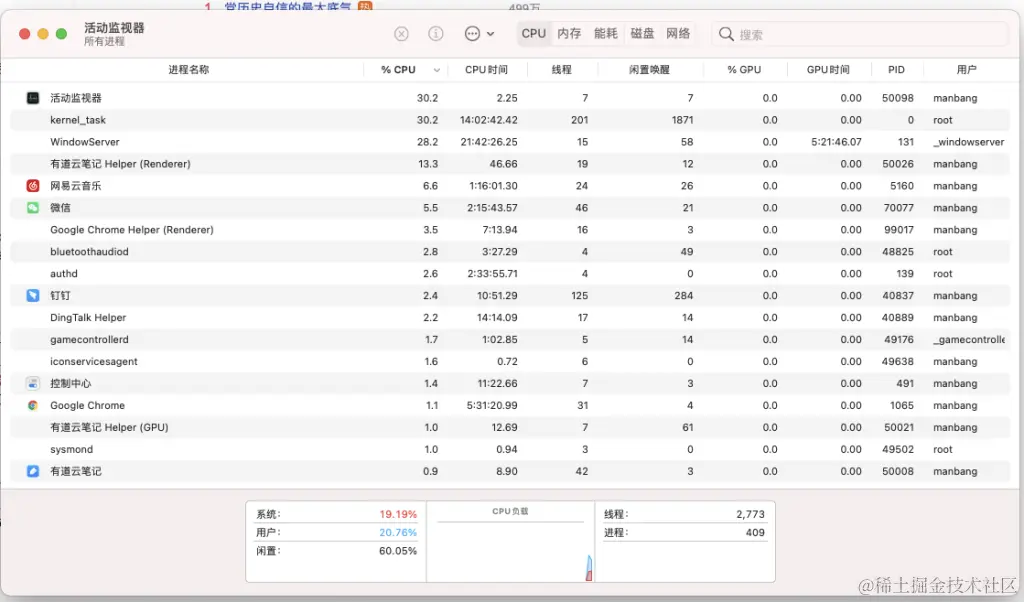The height and width of the screenshot is (602, 1024).
Task: Select the WindowServer process row
Action: 510,142
